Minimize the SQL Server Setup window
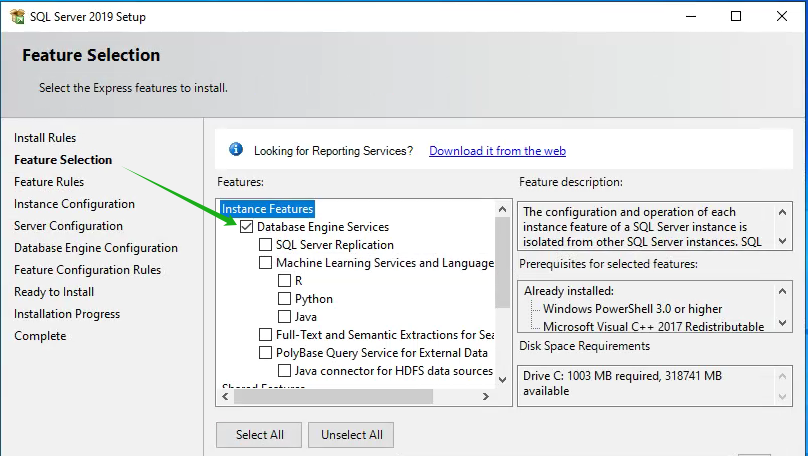808x456 pixels. [x=691, y=16]
